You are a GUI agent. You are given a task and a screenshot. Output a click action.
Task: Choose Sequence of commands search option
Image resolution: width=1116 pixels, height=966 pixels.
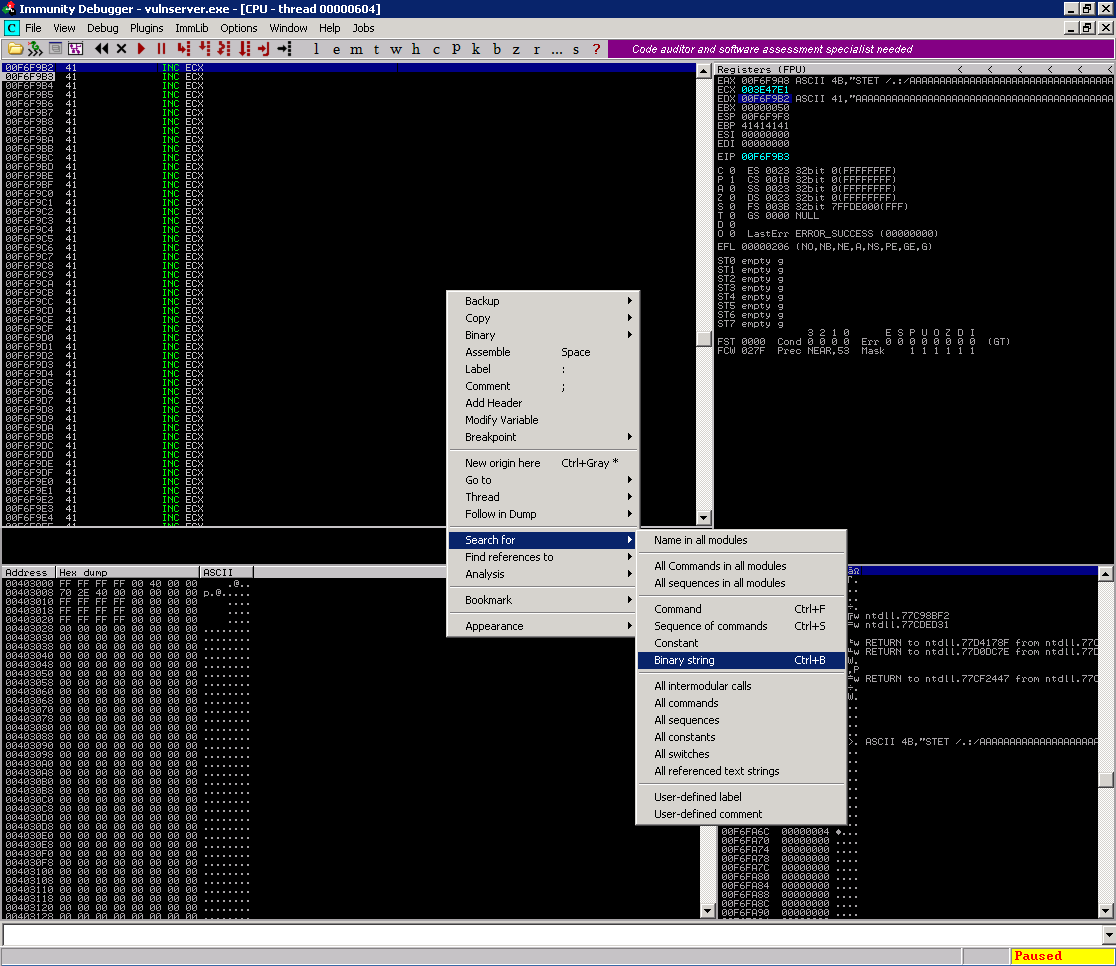(741, 626)
